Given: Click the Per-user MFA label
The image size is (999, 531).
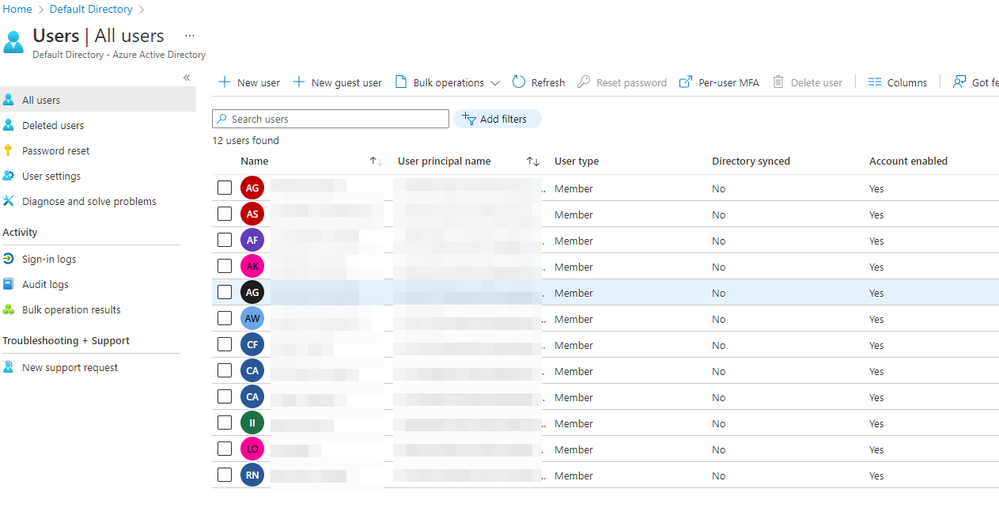Looking at the screenshot, I should click(x=729, y=82).
